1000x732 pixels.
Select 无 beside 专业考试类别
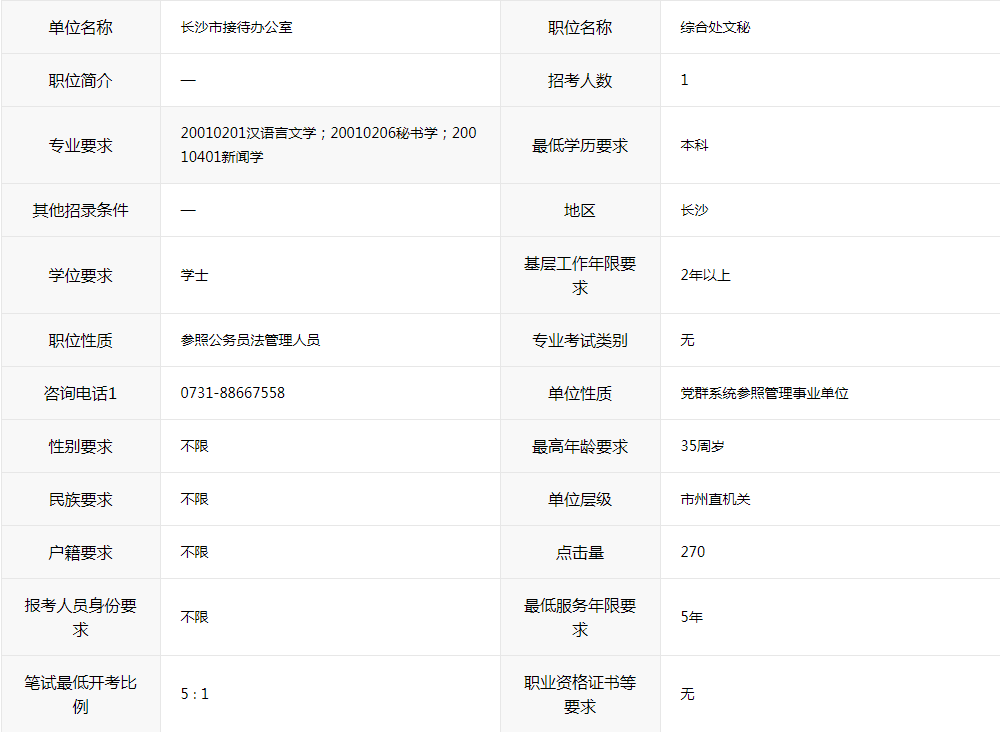click(x=687, y=340)
